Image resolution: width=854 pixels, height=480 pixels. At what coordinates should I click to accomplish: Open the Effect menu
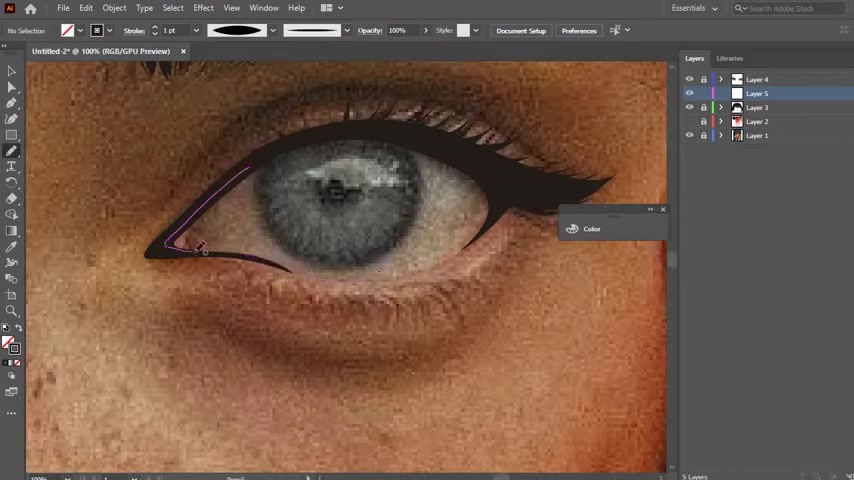point(203,8)
